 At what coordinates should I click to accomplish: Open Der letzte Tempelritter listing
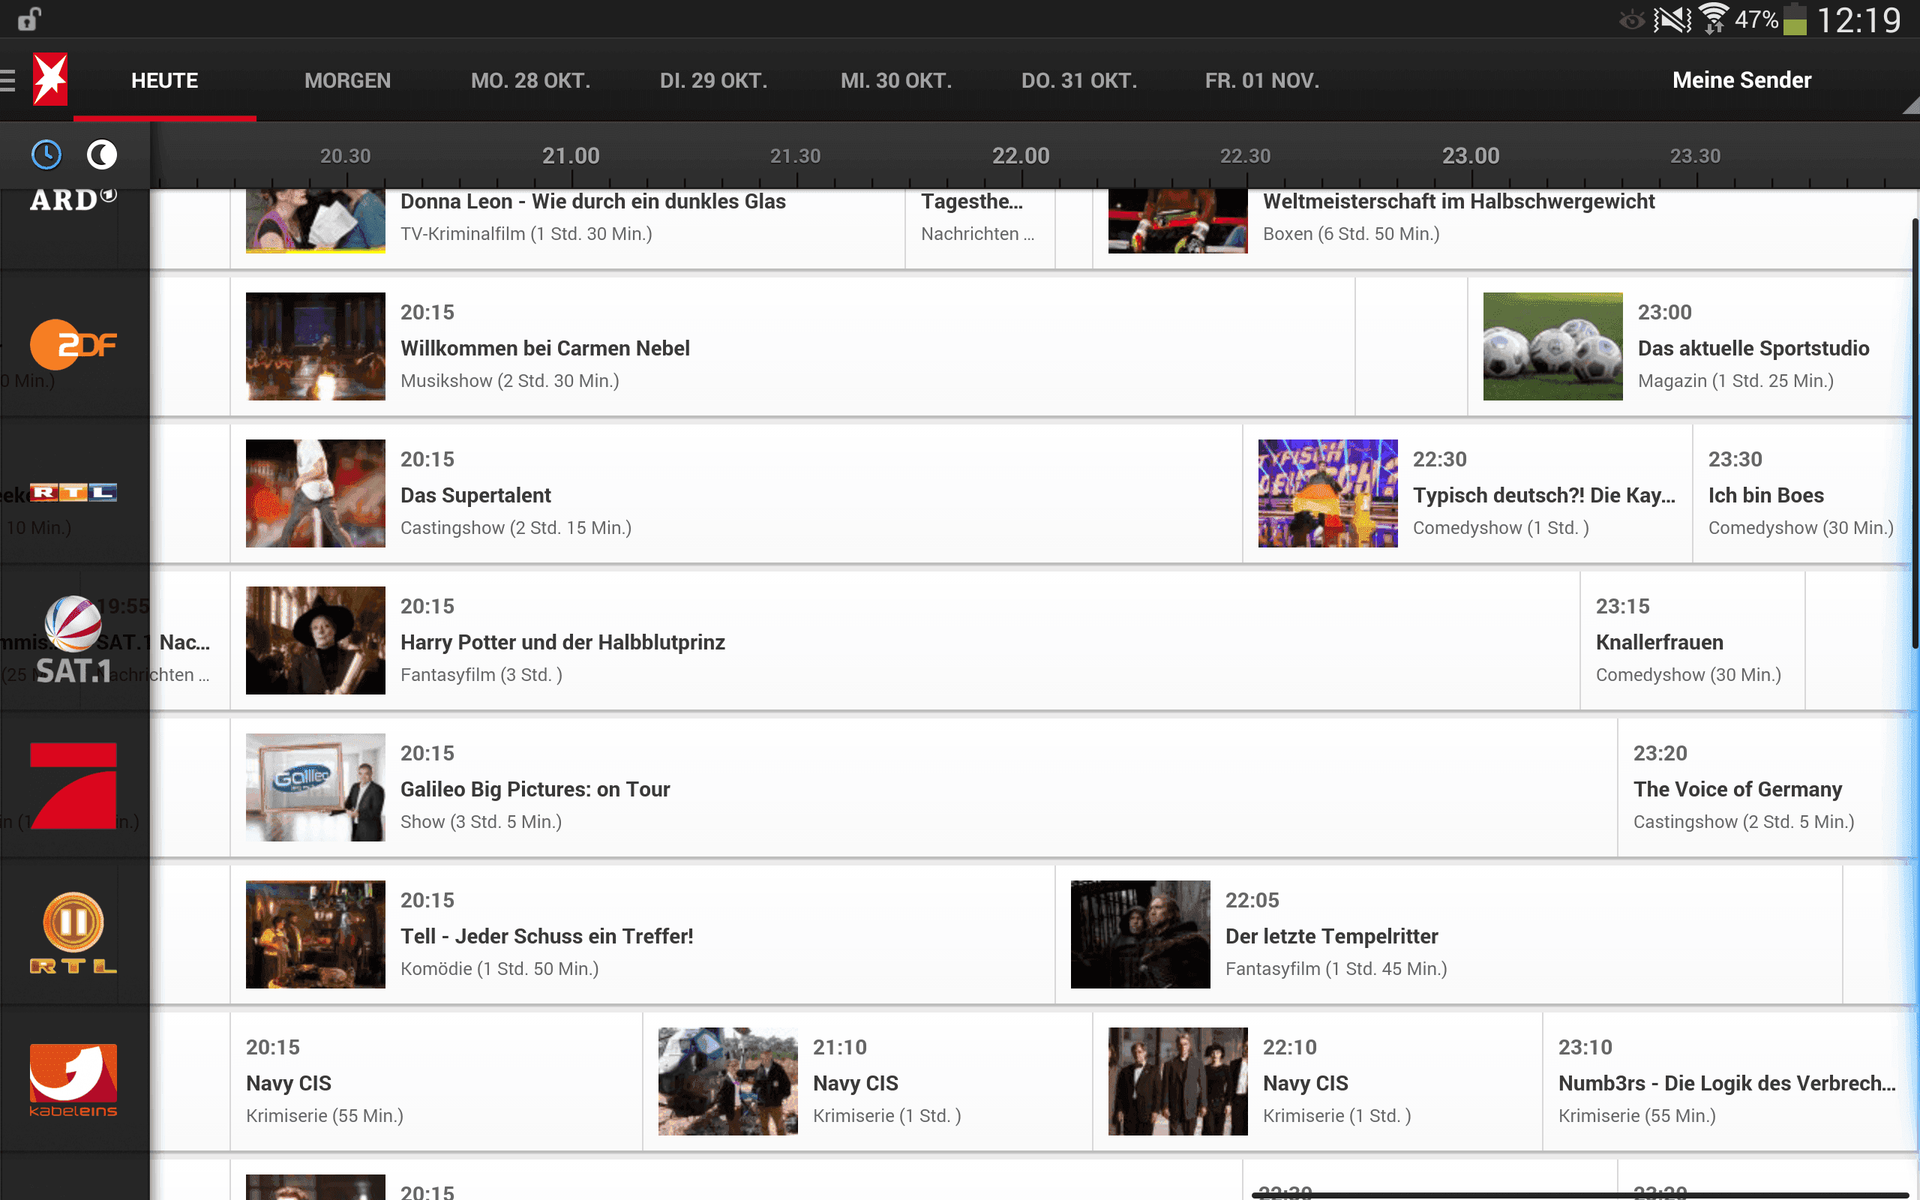(1449, 934)
